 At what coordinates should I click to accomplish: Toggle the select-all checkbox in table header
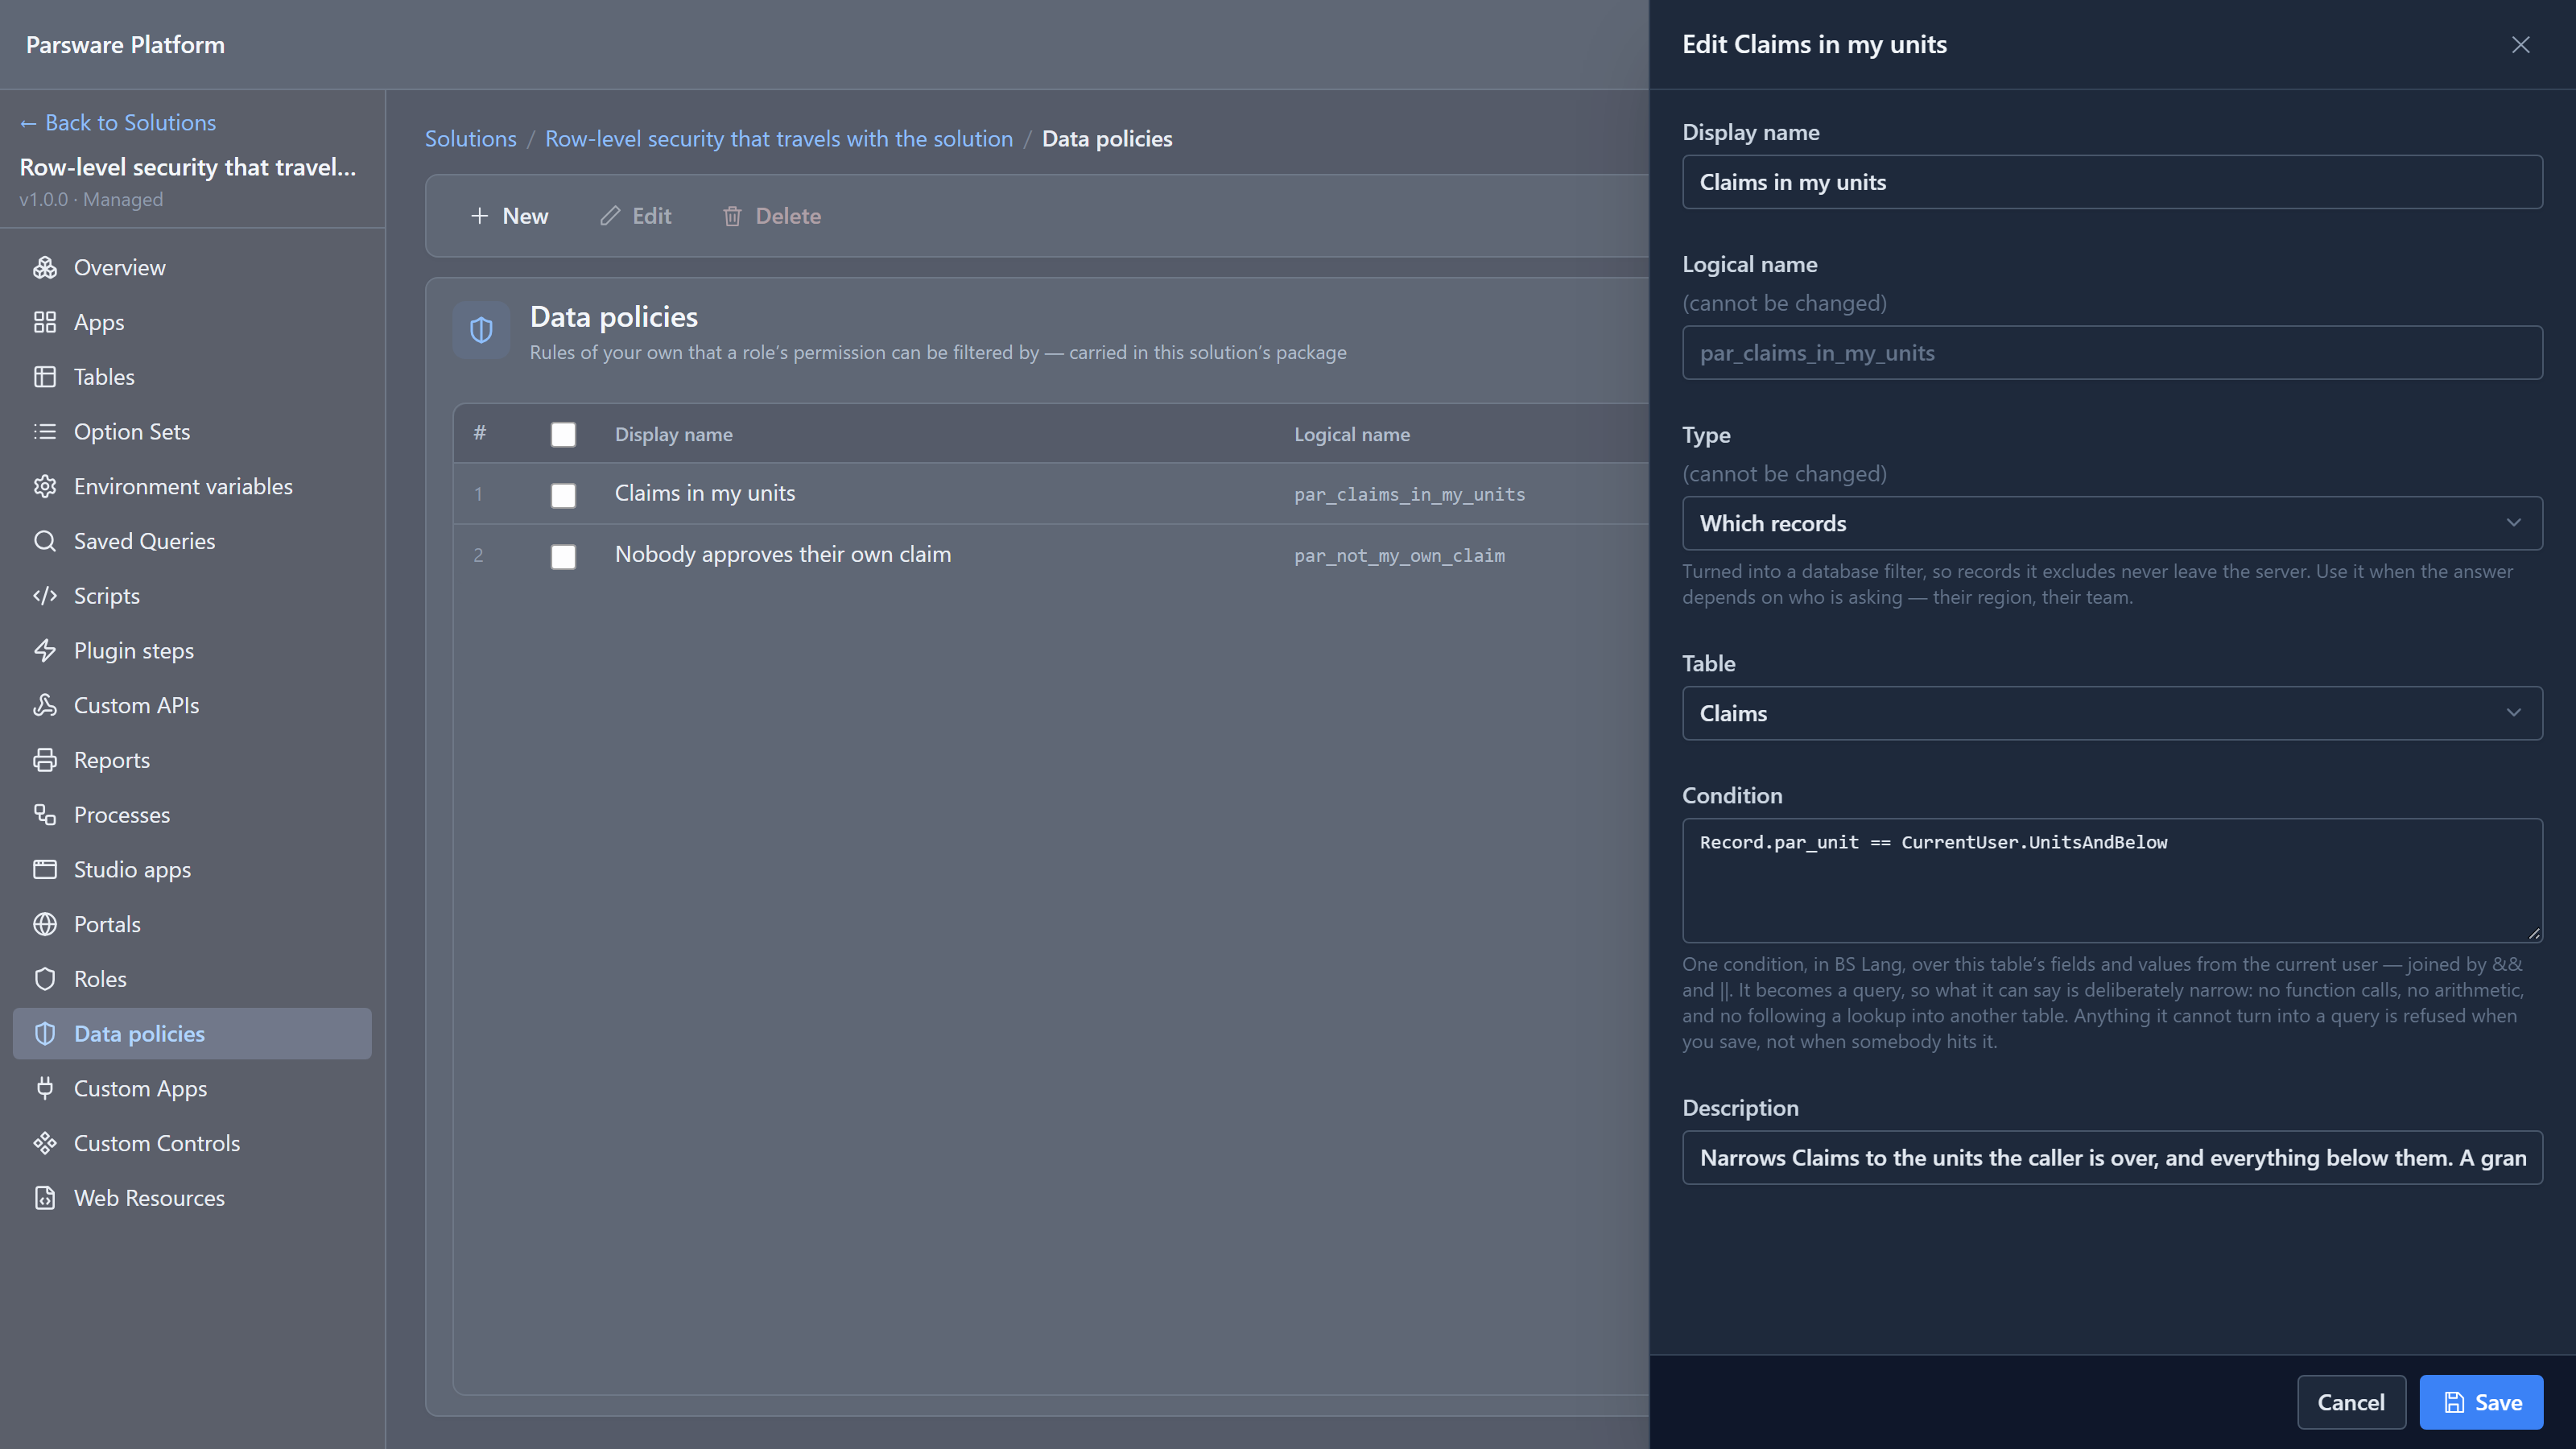pos(563,434)
